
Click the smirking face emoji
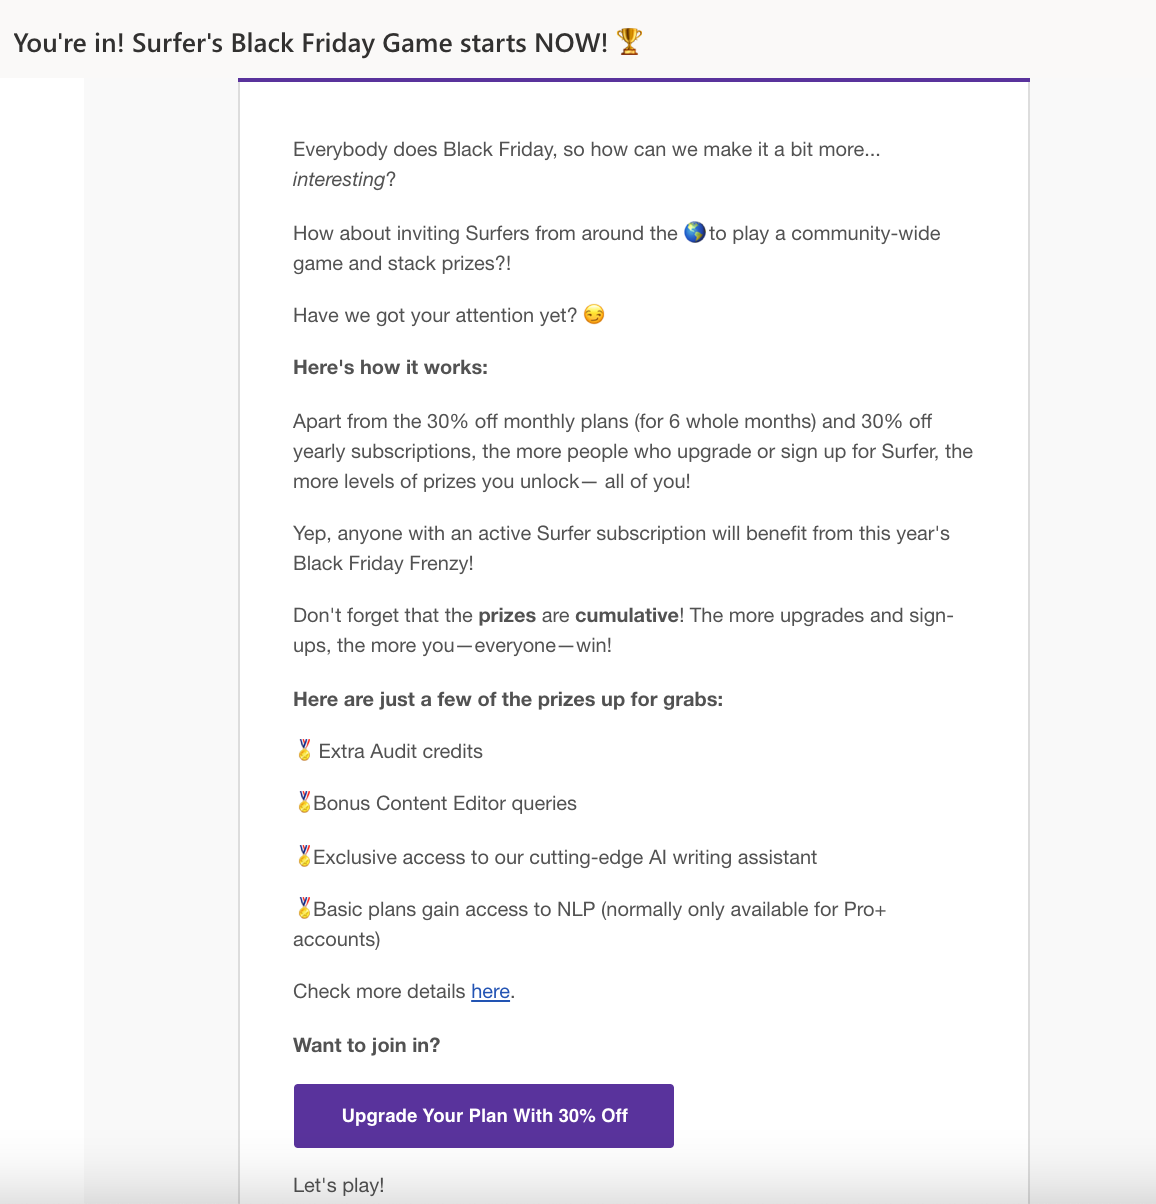(x=594, y=315)
